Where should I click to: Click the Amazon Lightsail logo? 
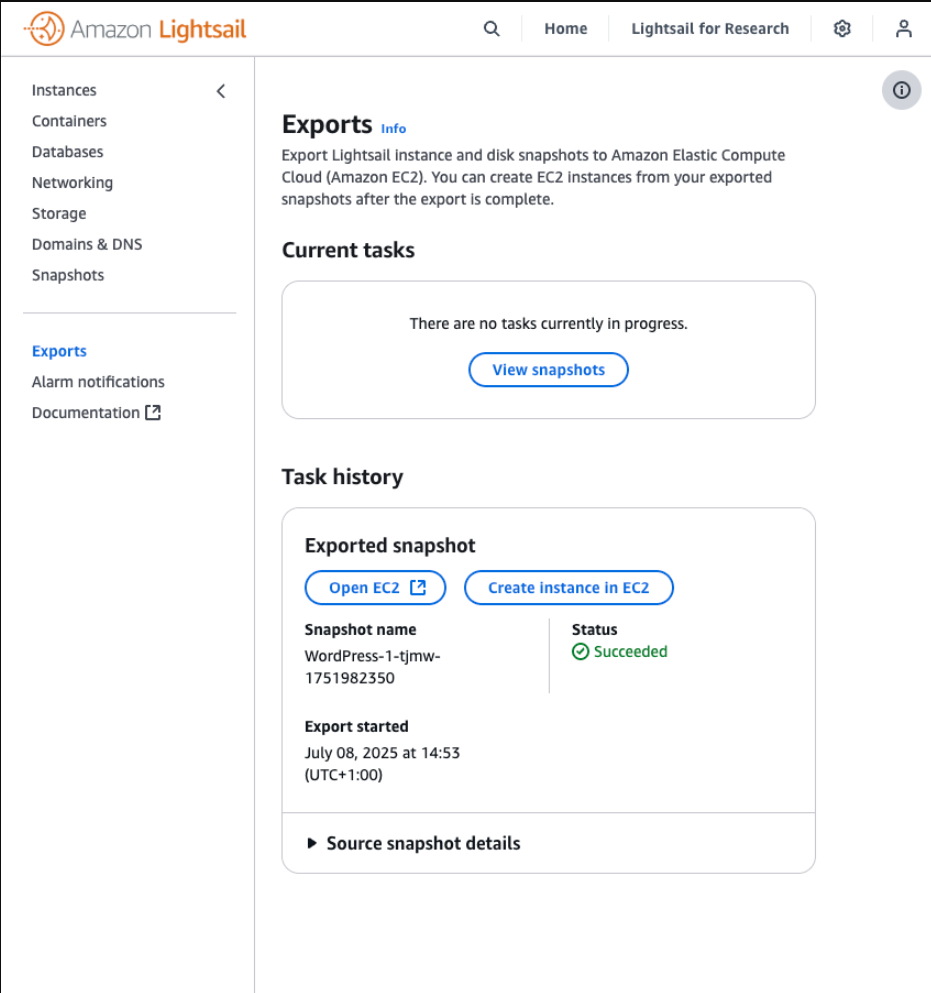point(135,29)
